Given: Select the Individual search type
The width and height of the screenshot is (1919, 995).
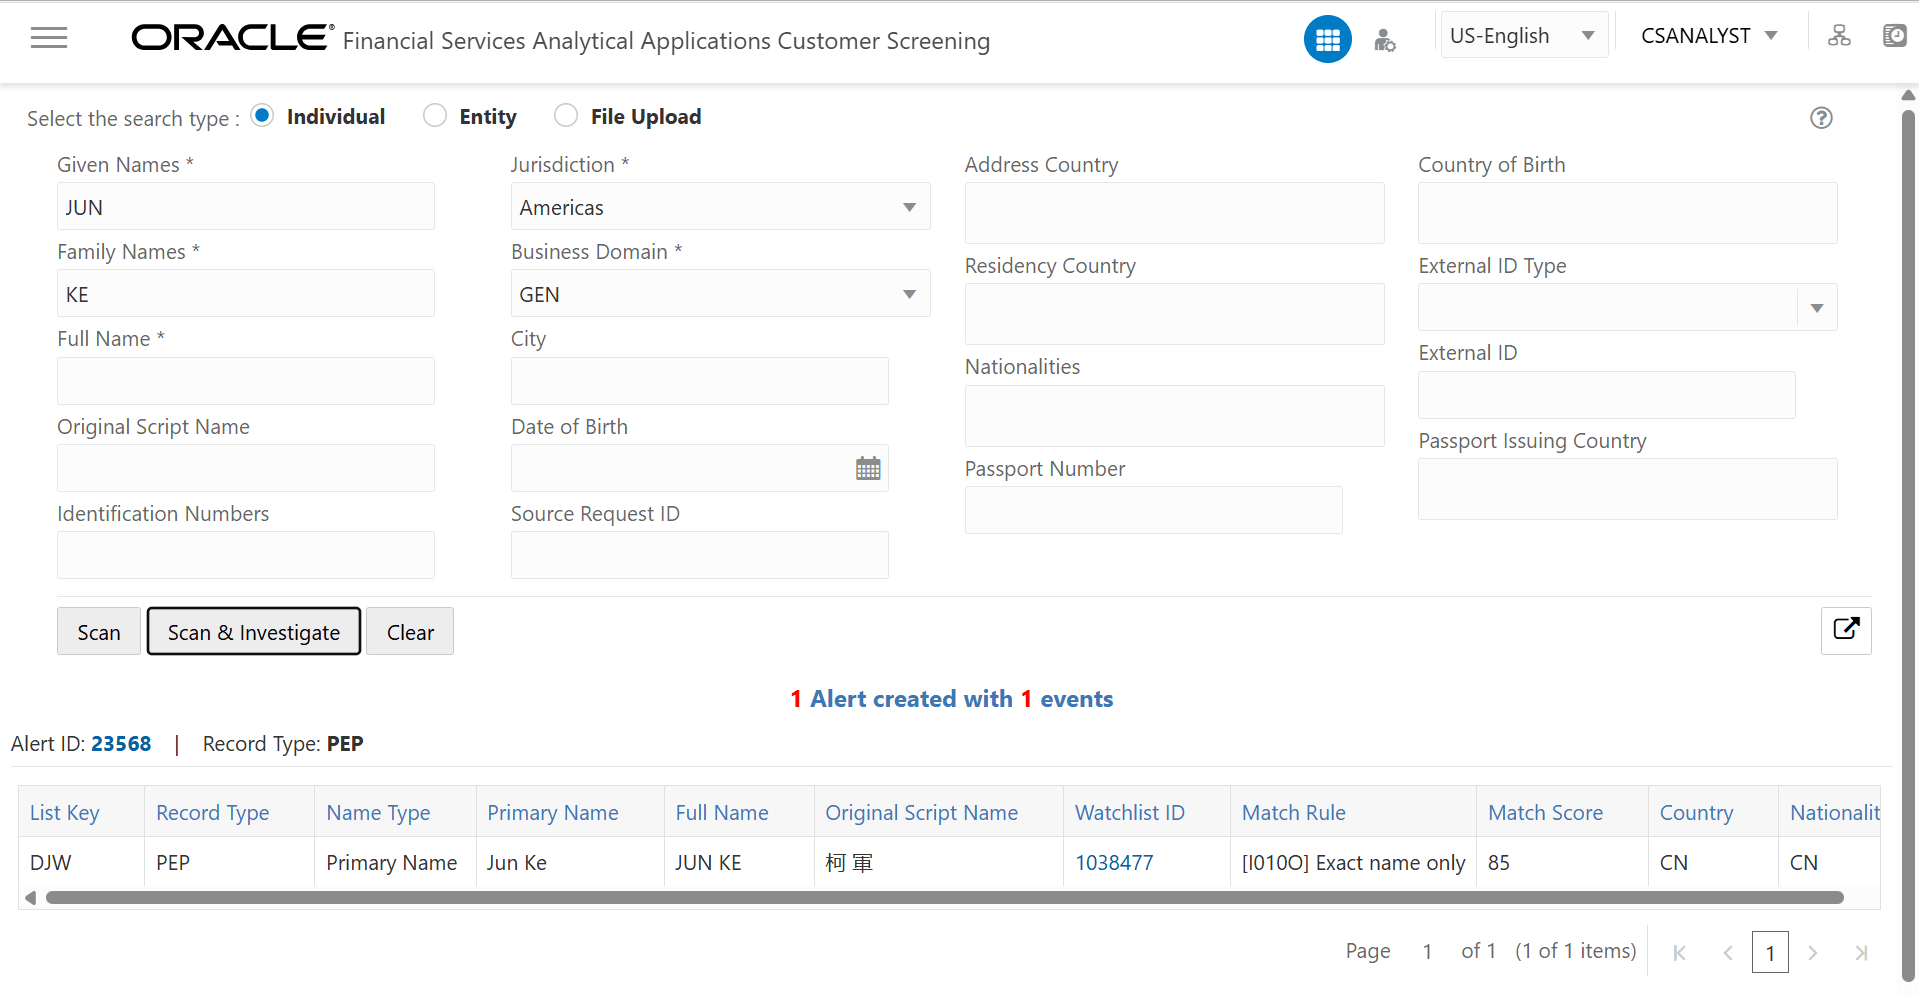Looking at the screenshot, I should click(262, 115).
